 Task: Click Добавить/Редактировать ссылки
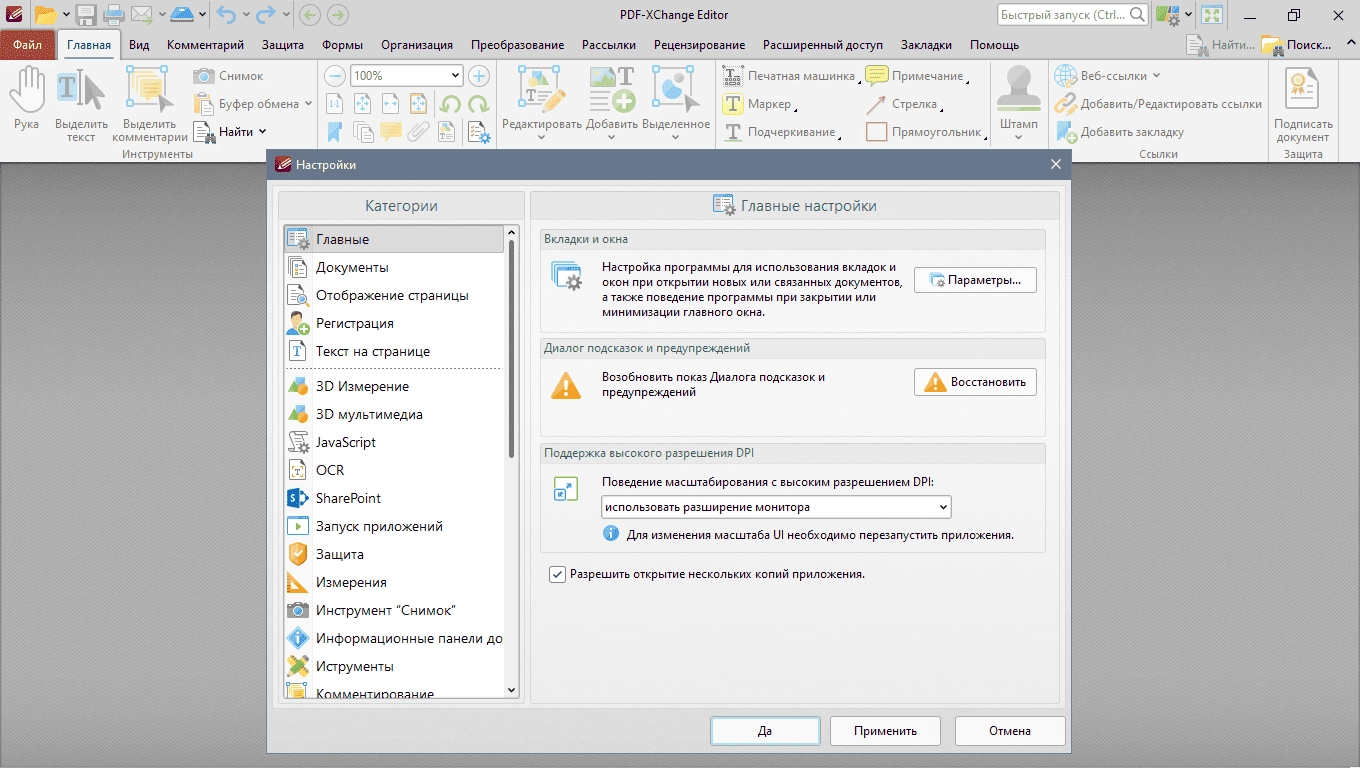1159,104
